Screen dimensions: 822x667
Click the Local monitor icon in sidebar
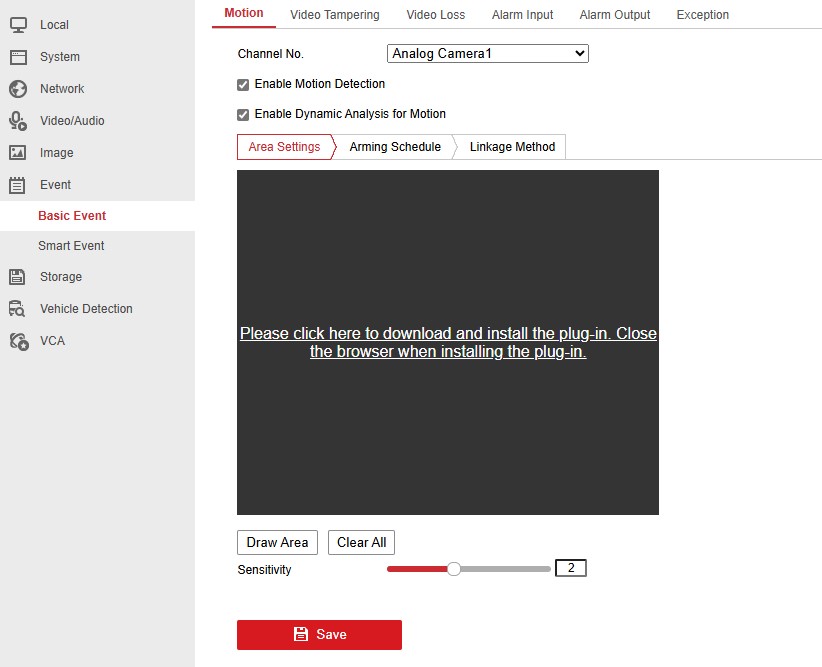tap(17, 24)
